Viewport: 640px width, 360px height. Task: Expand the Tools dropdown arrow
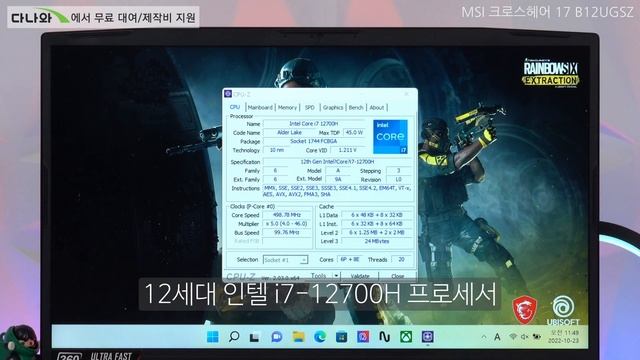click(x=336, y=276)
